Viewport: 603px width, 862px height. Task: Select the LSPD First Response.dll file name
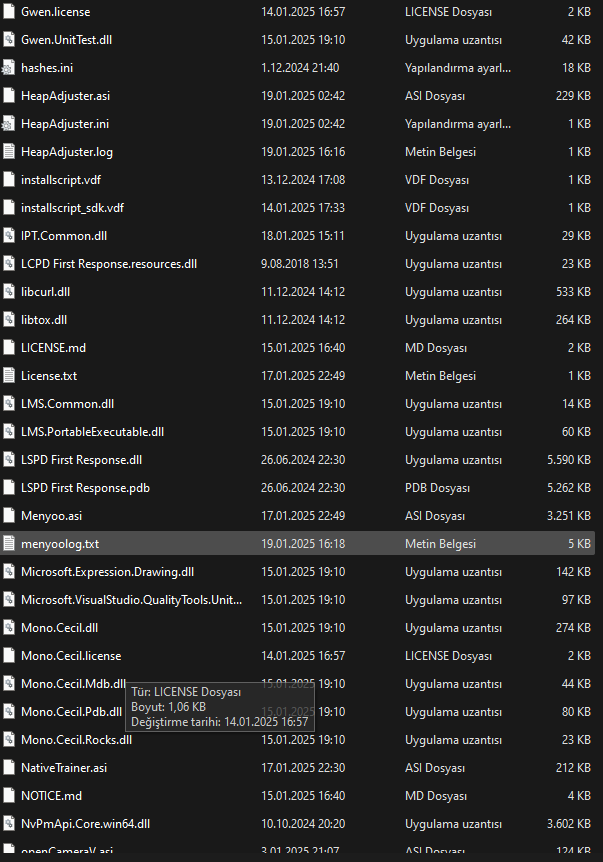[x=81, y=460]
